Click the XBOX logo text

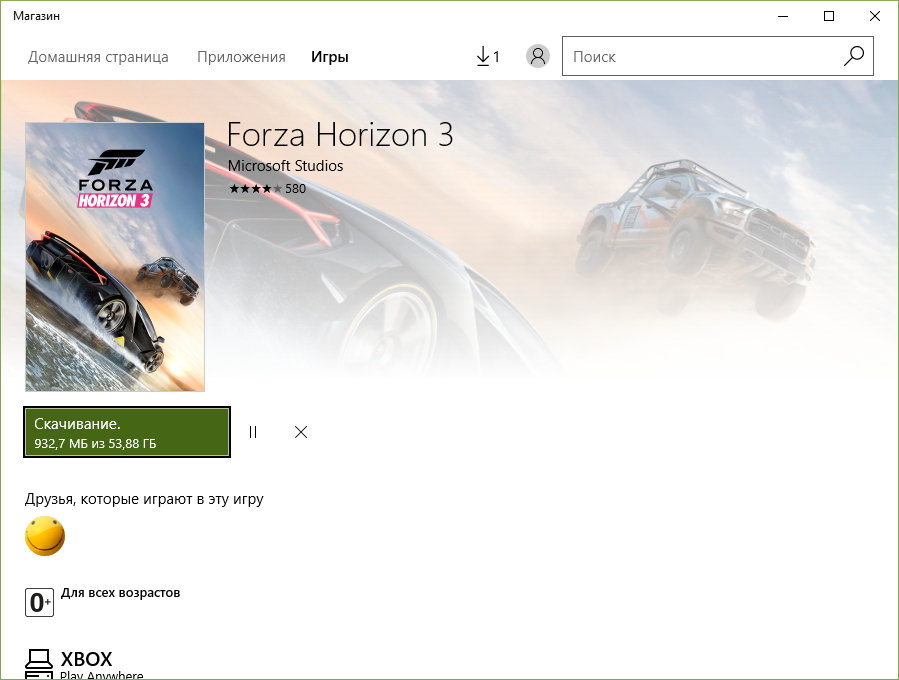click(87, 658)
